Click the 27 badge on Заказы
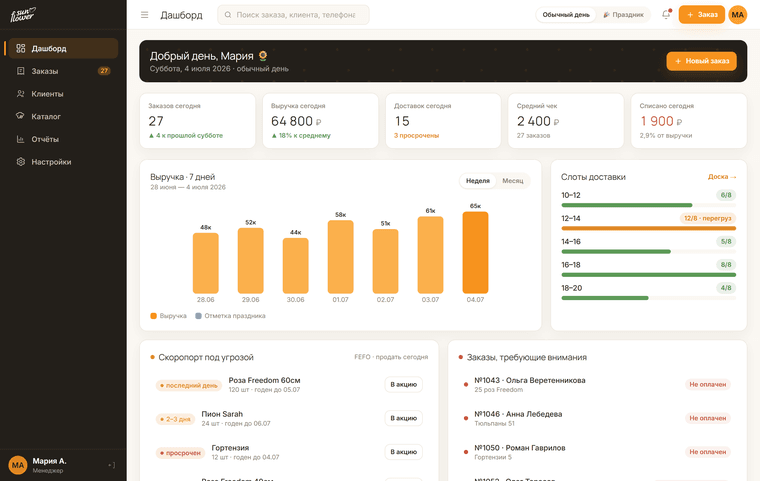The width and height of the screenshot is (760, 481). [x=104, y=71]
